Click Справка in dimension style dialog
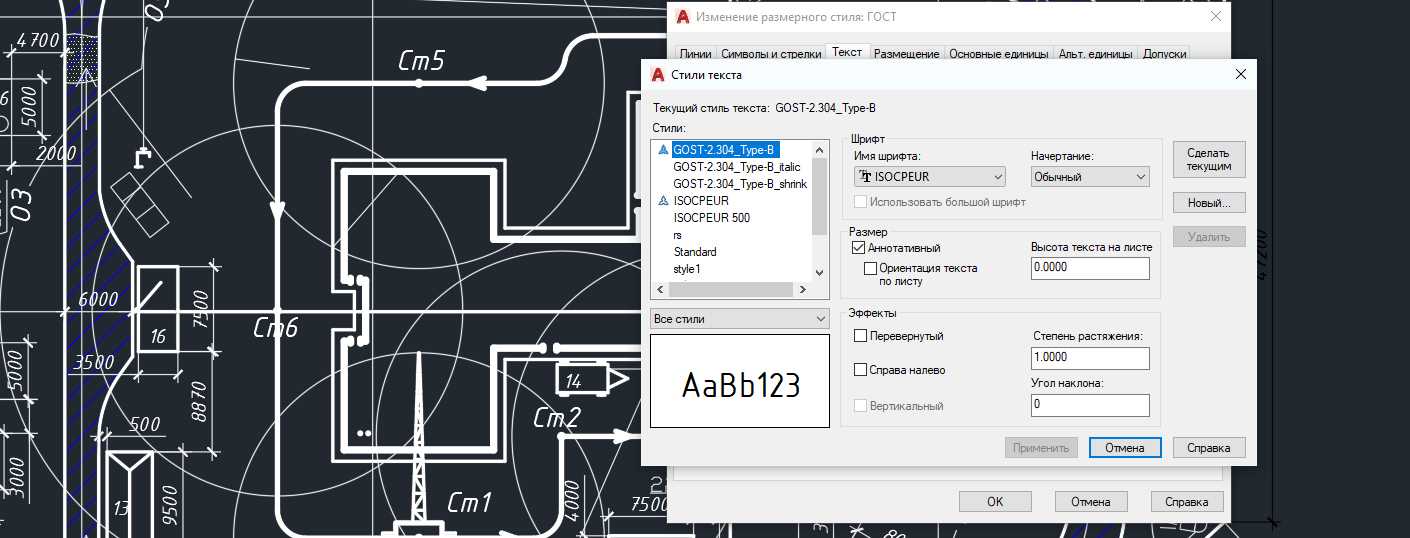The width and height of the screenshot is (1410, 538). 1187,502
